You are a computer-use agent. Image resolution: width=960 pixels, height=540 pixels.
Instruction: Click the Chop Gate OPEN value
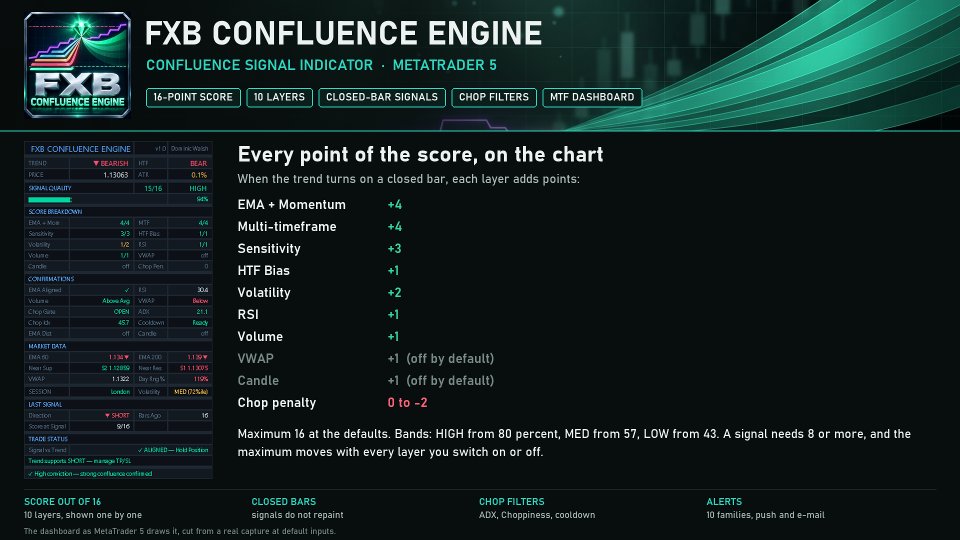pyautogui.click(x=122, y=312)
